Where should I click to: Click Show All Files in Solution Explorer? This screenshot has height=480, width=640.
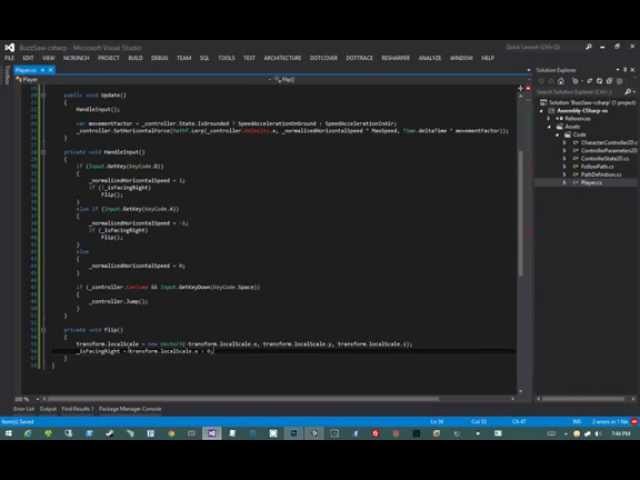click(620, 81)
